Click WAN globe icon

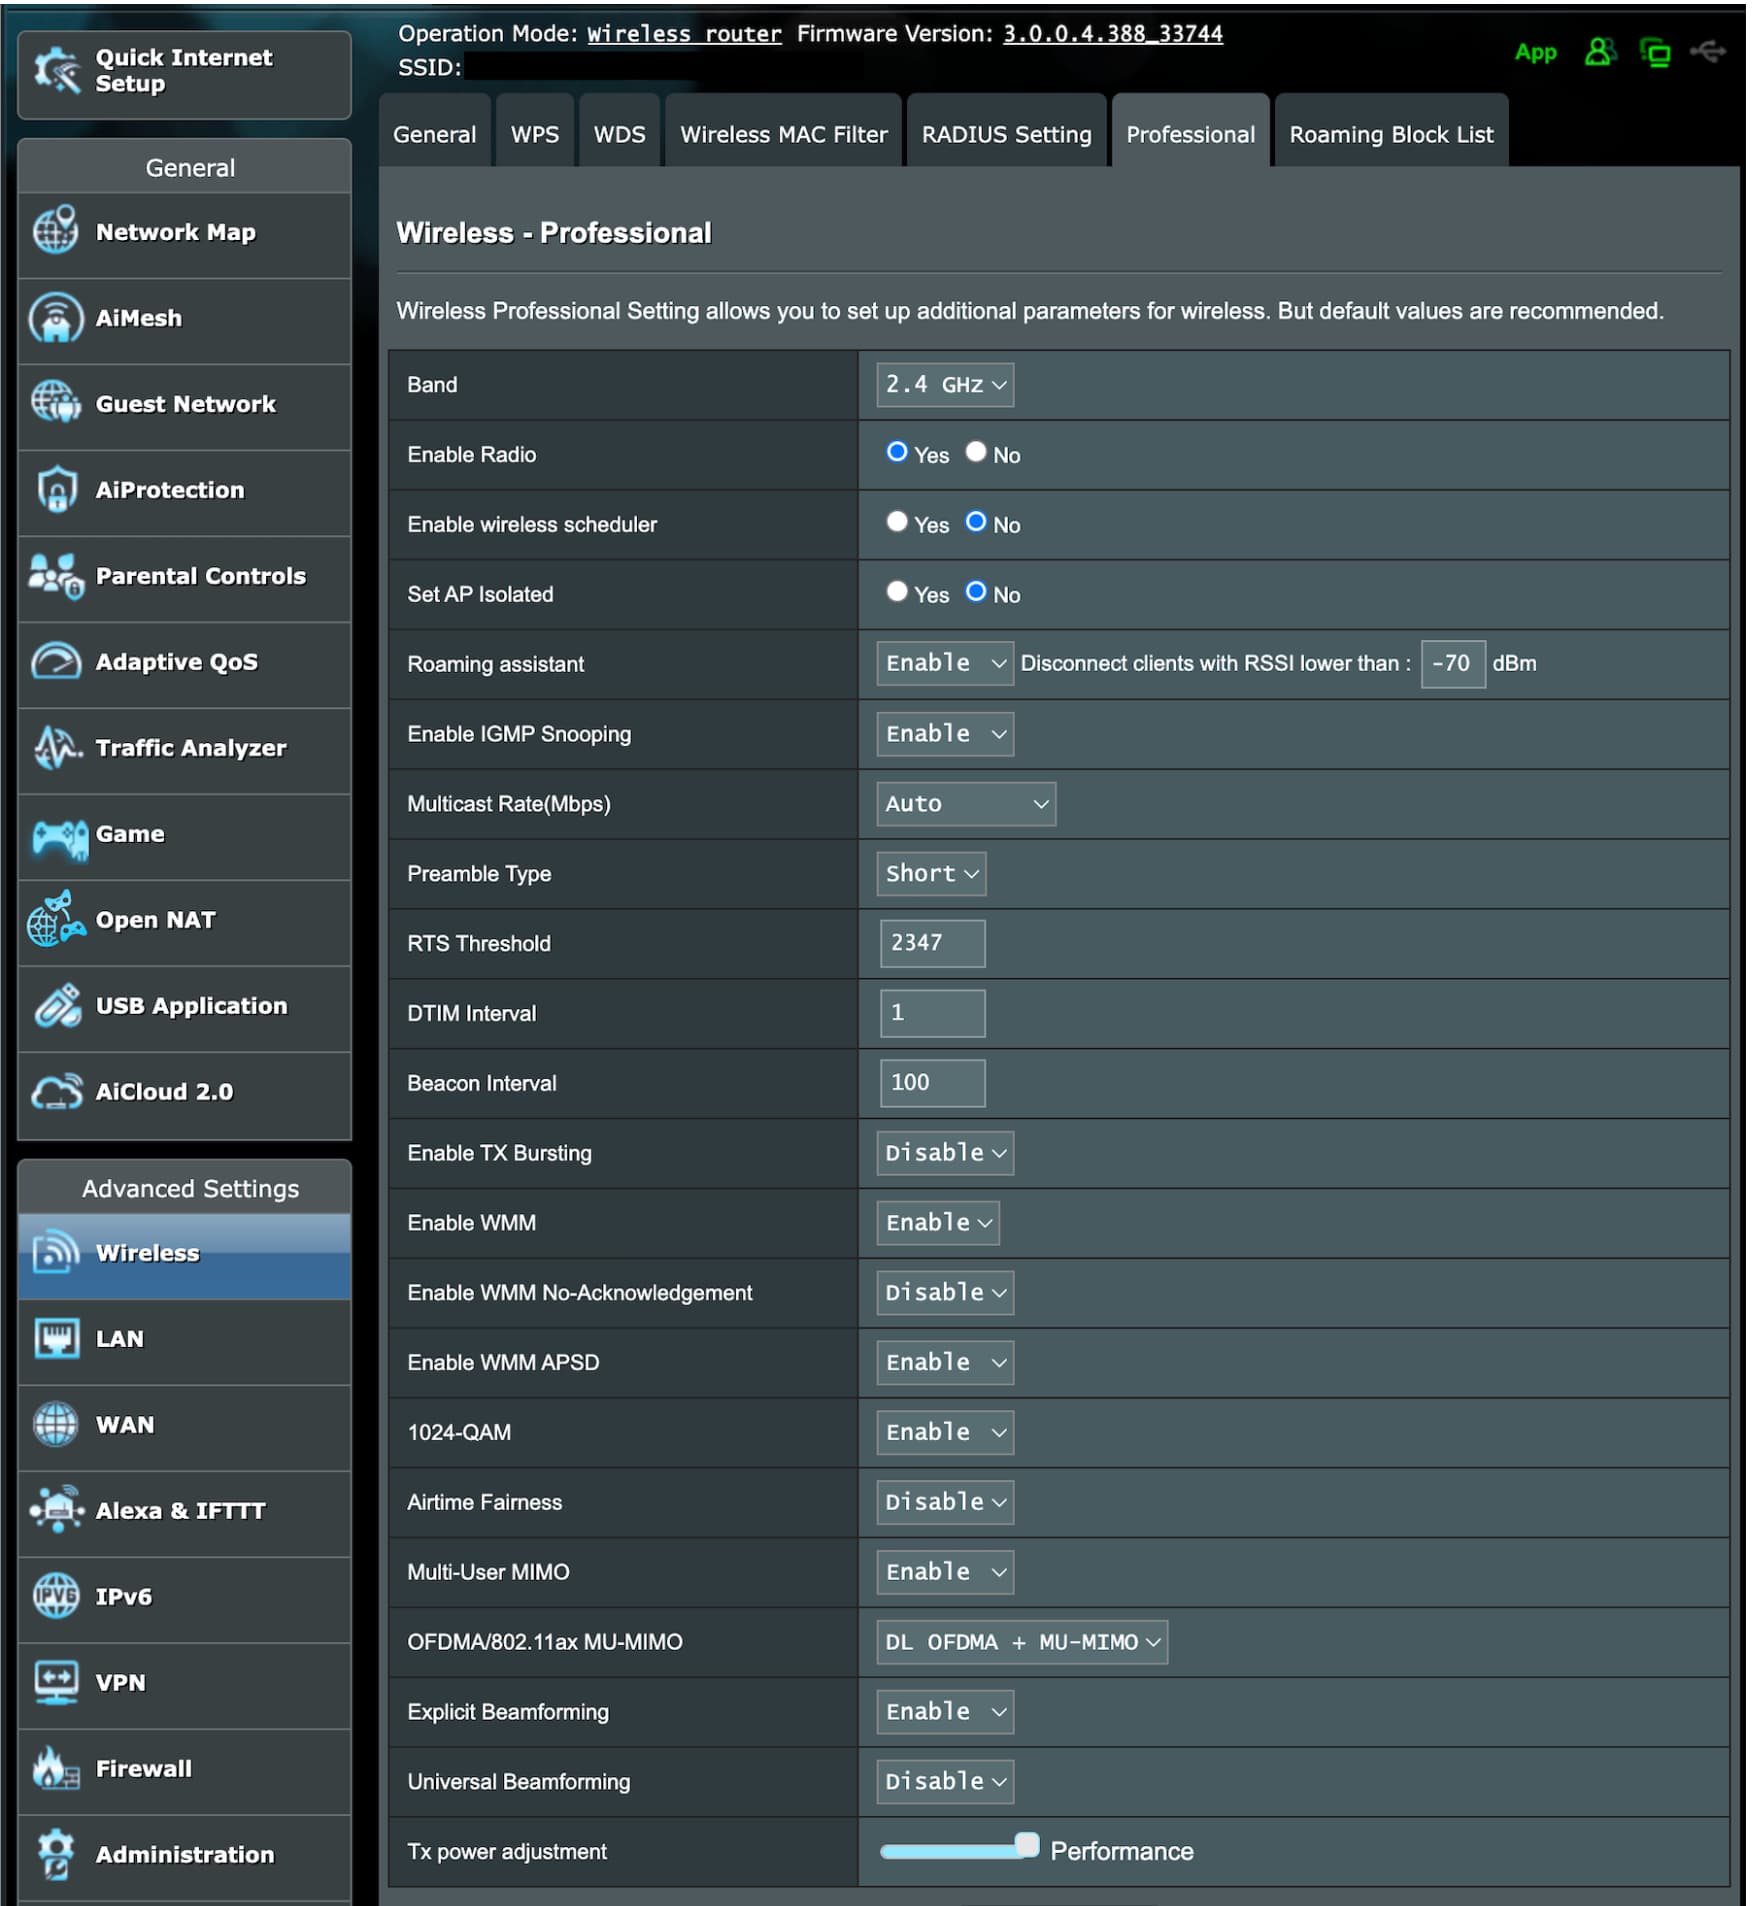(x=56, y=1424)
